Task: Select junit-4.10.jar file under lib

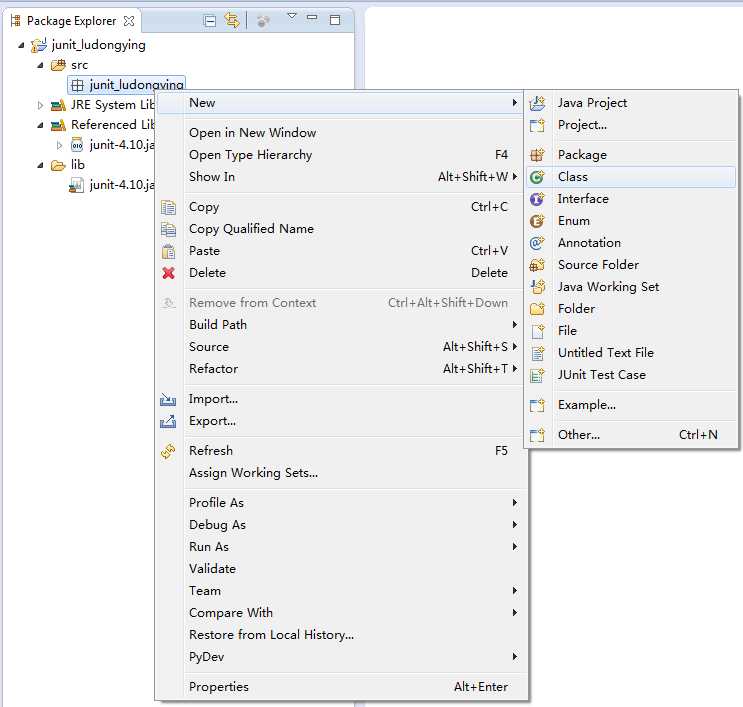Action: [x=114, y=185]
